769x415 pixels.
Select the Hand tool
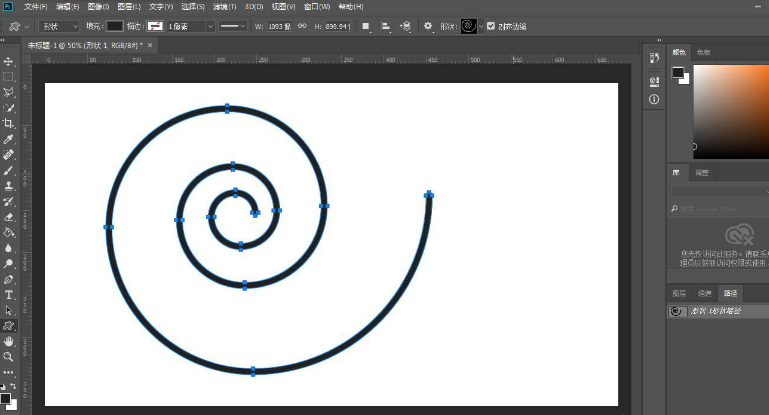click(8, 341)
